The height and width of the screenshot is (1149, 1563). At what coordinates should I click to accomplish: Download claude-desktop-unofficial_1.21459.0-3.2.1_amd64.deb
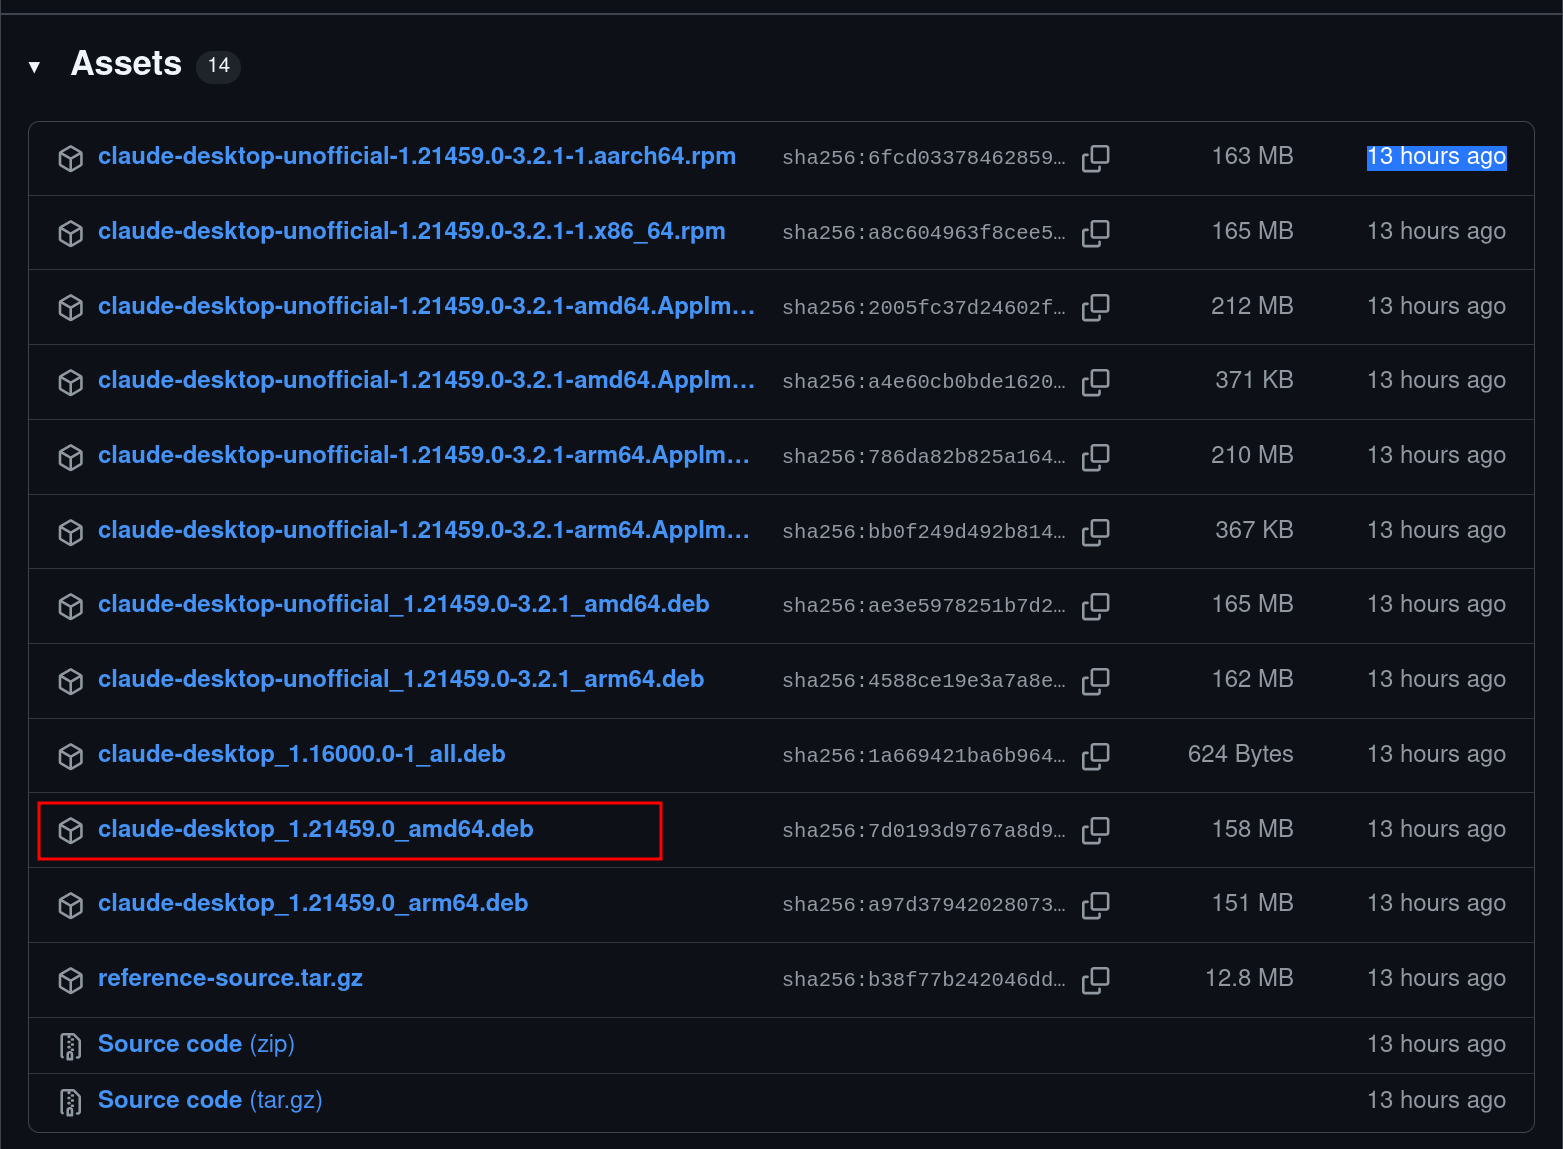tap(404, 604)
